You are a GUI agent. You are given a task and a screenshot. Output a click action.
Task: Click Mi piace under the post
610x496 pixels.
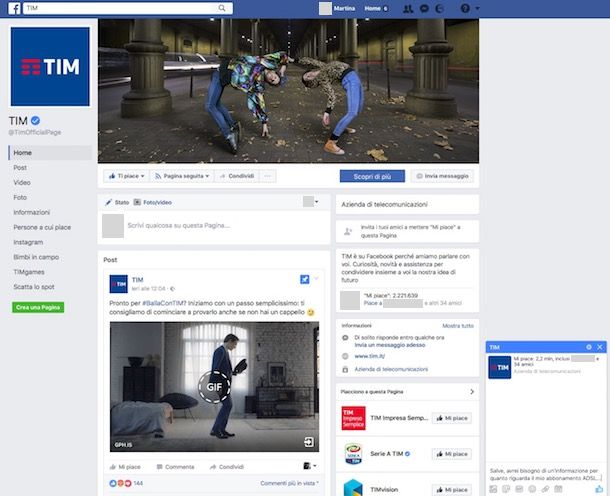125,466
